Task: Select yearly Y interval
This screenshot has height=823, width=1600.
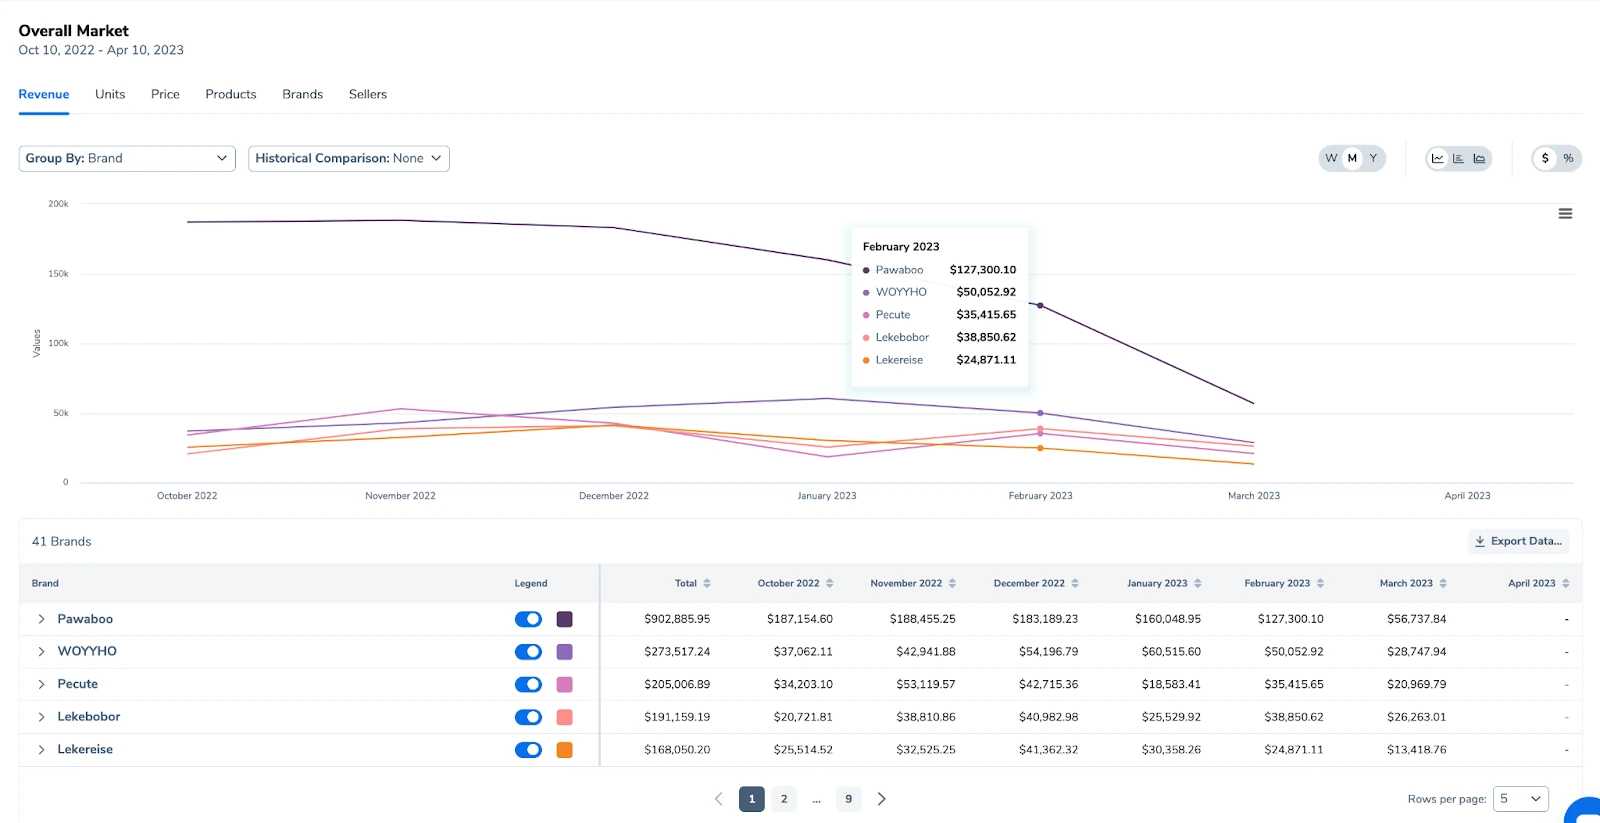Action: (1373, 158)
